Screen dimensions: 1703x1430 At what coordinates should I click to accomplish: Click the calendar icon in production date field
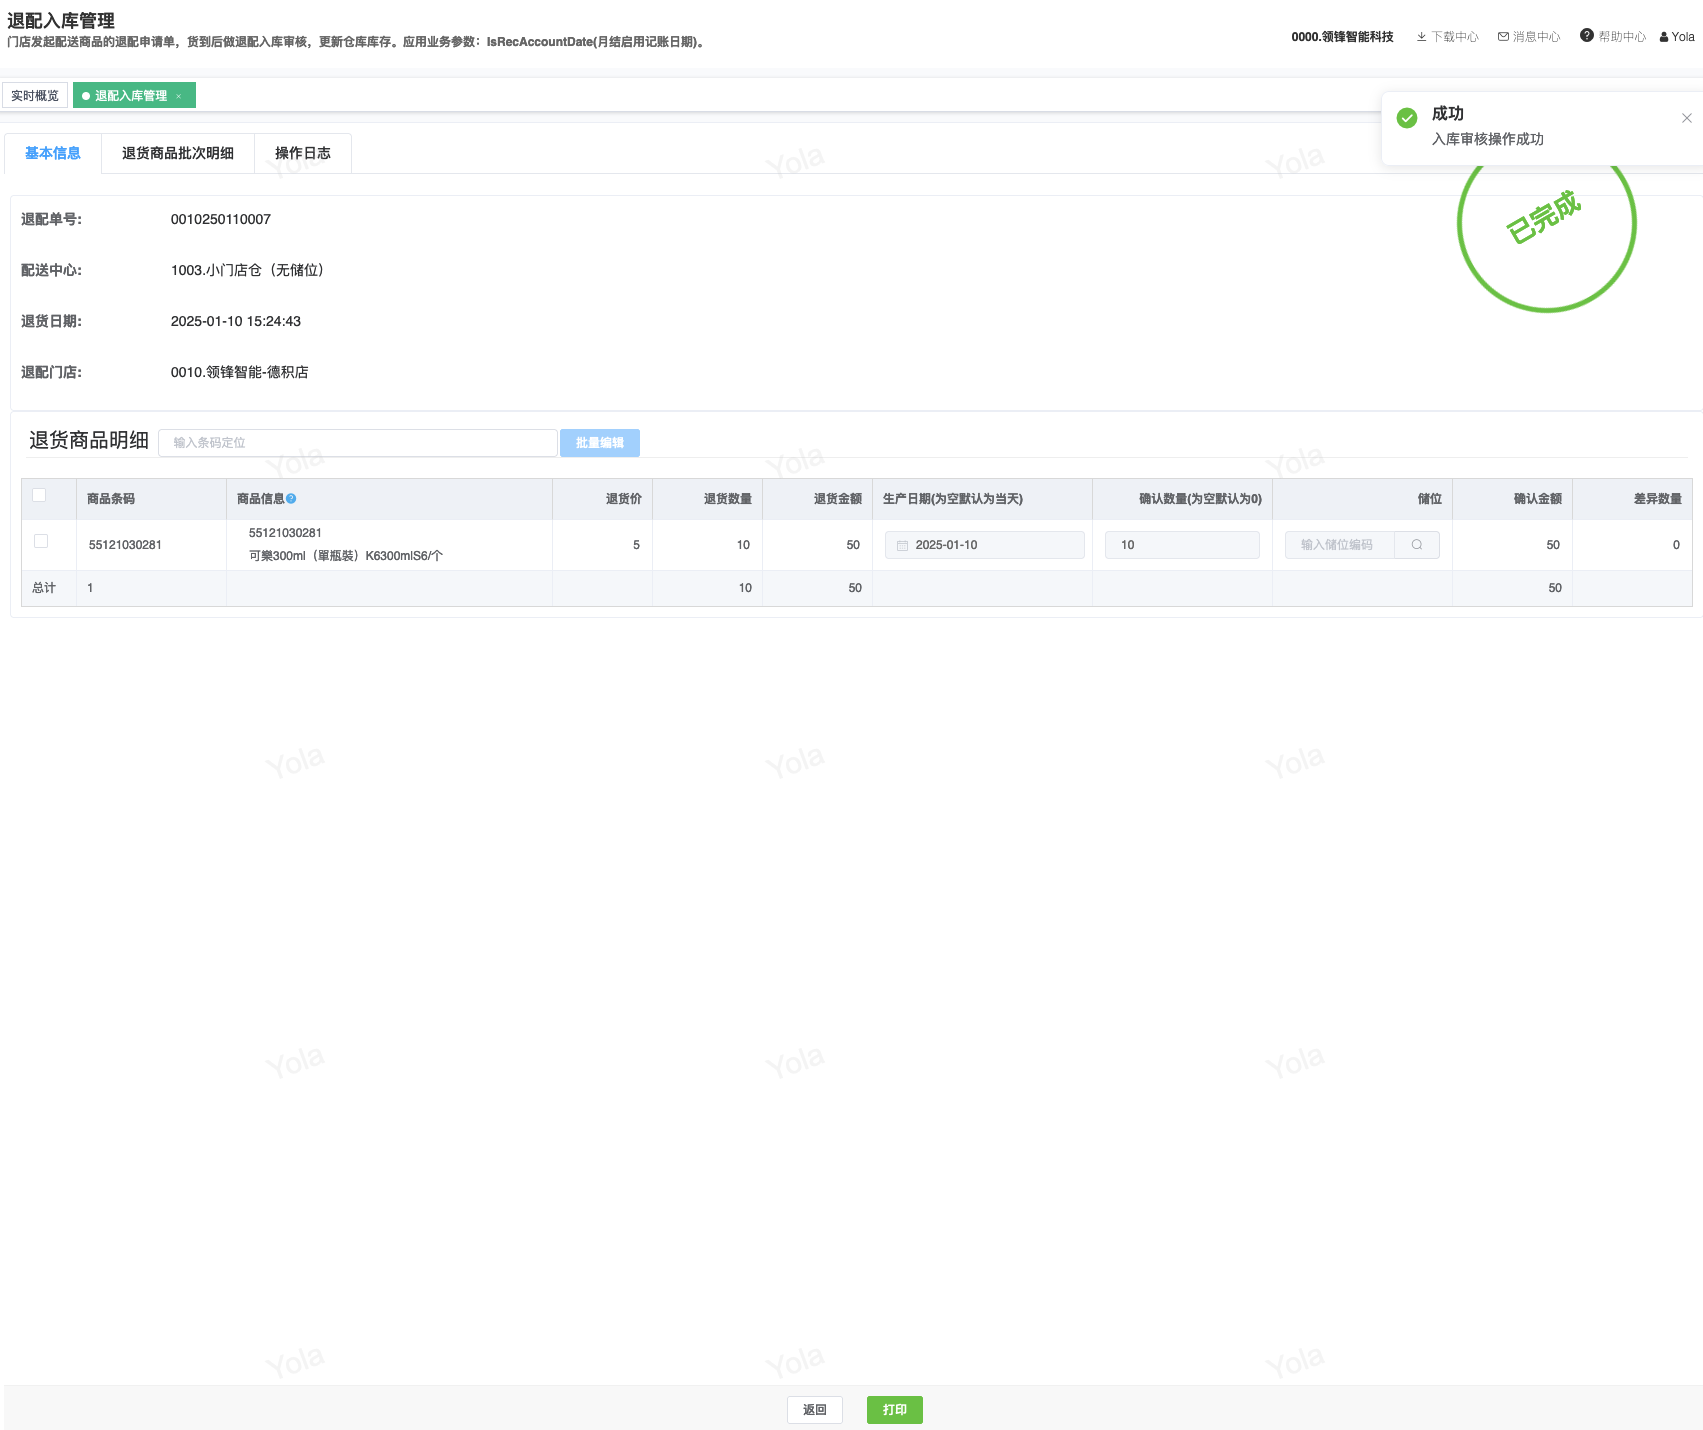coord(902,545)
